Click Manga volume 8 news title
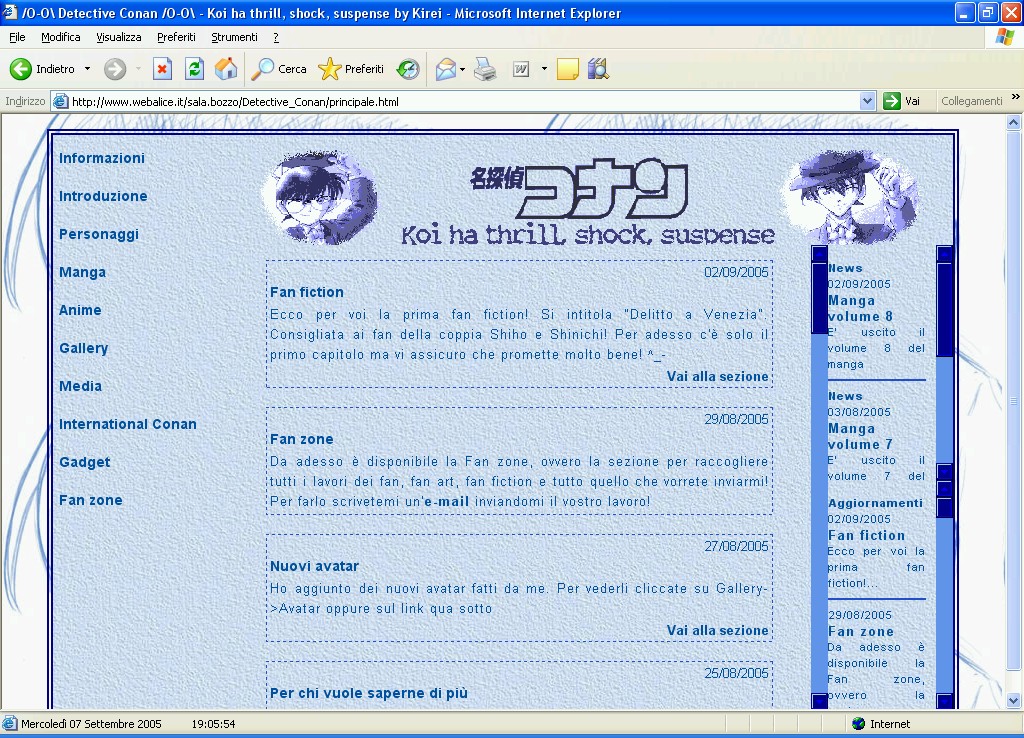The image size is (1024, 738). [x=860, y=308]
